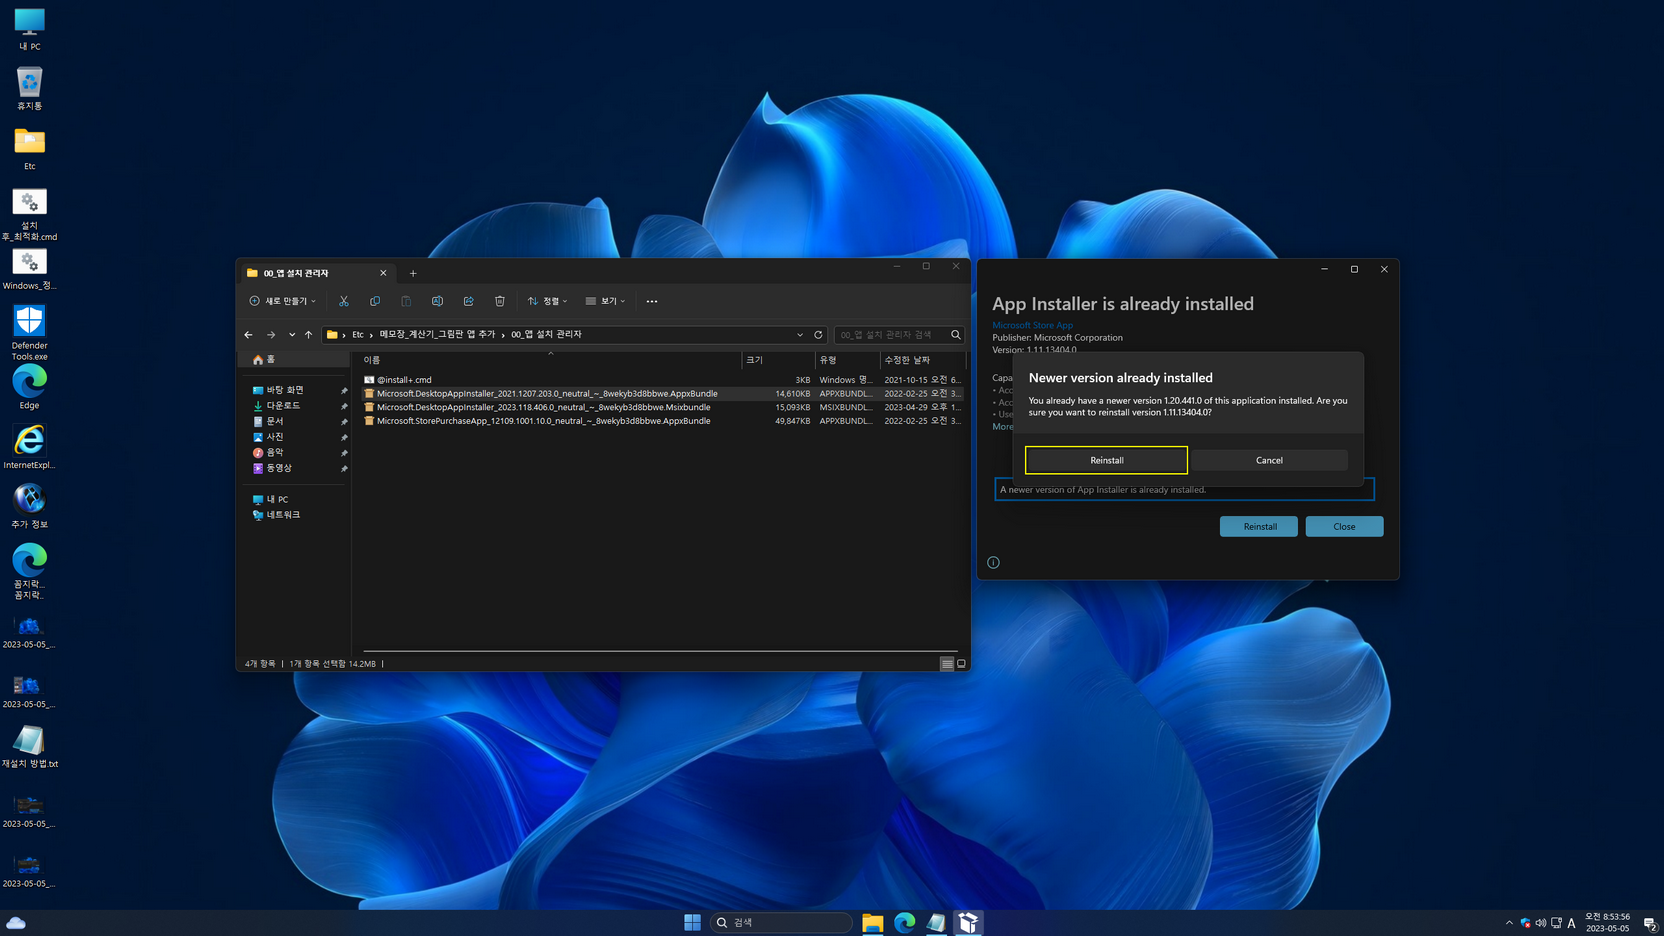Expand recent locations chevron beside forward arrow
Screen dimensions: 1664x936
291,335
